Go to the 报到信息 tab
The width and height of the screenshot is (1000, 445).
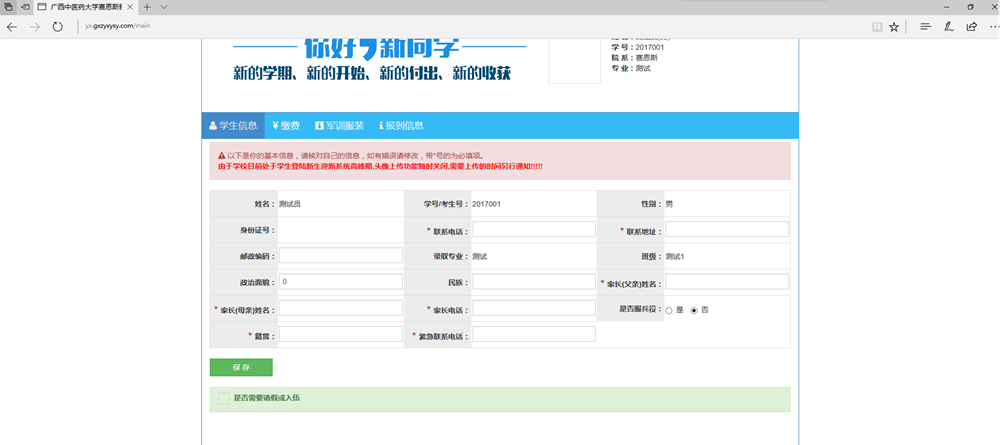(x=401, y=126)
